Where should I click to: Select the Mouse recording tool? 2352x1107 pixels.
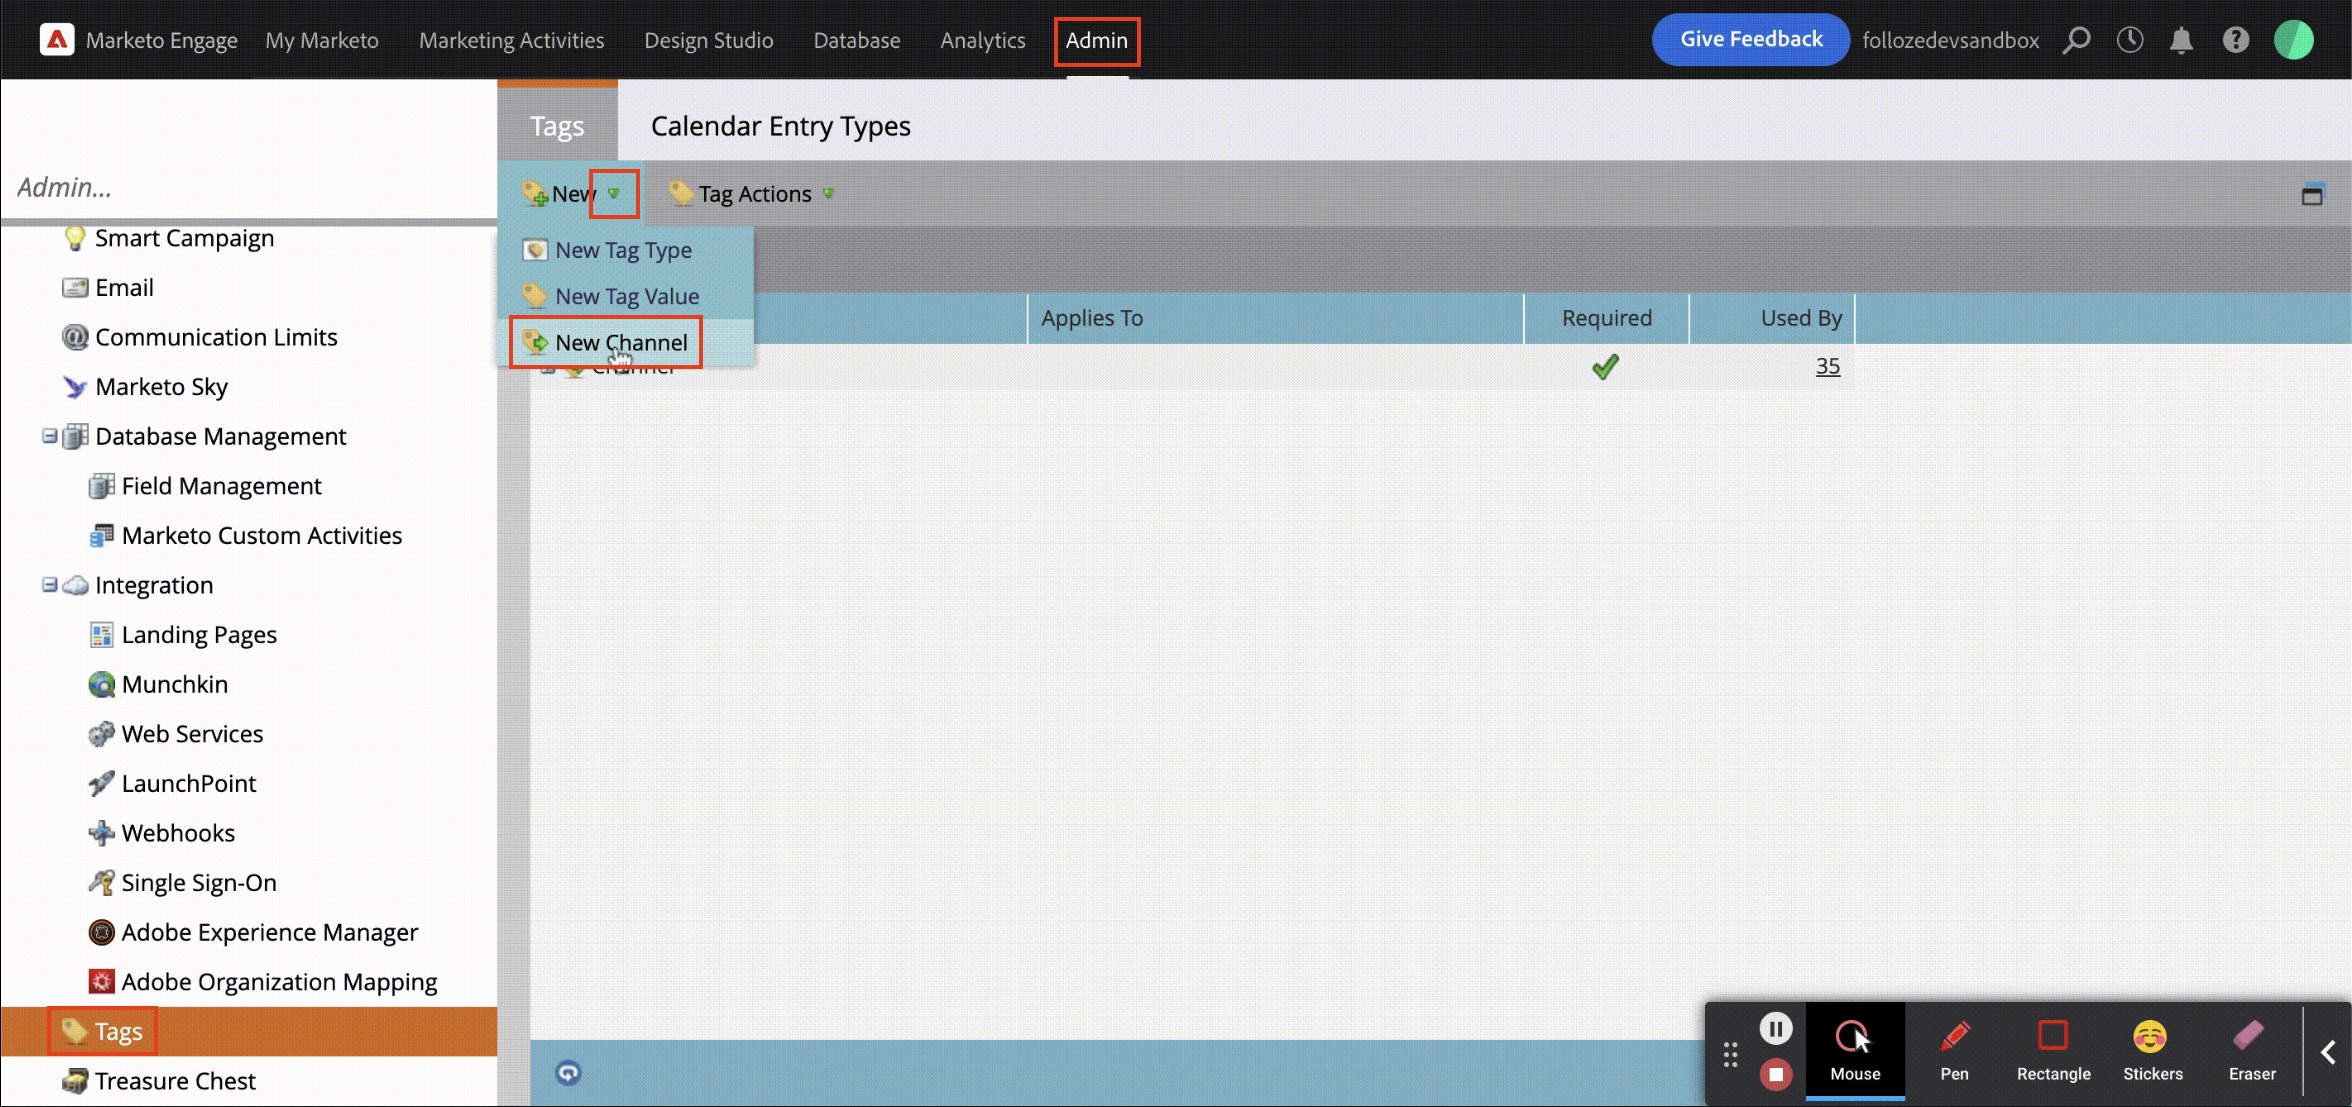1855,1051
